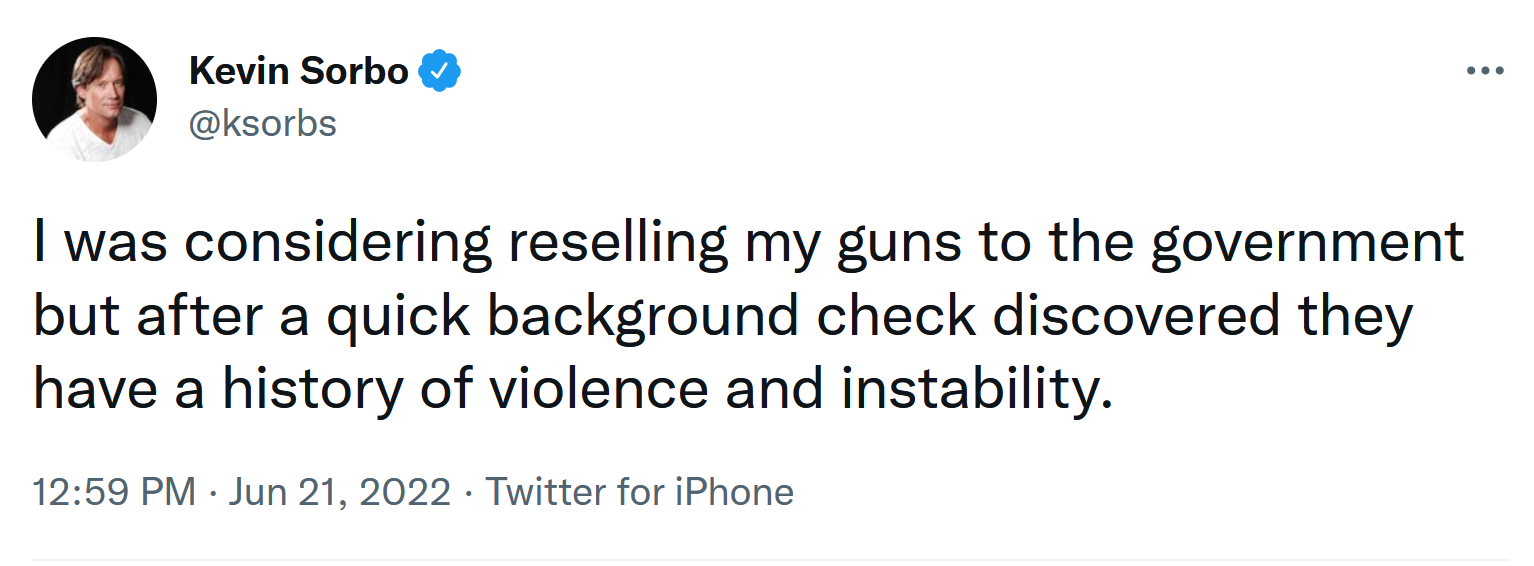Click the word "government" in the tweet
The image size is (1534, 566).
(x=1307, y=244)
